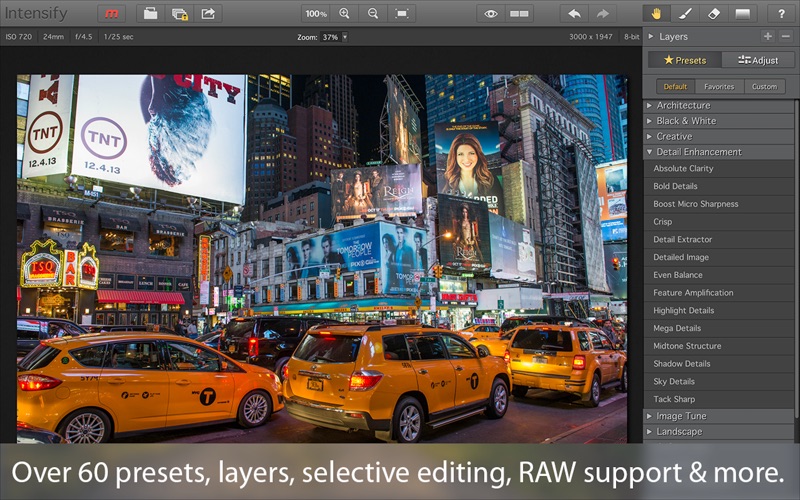Image resolution: width=800 pixels, height=500 pixels.
Task: Add a new layer with plus button
Action: point(767,36)
